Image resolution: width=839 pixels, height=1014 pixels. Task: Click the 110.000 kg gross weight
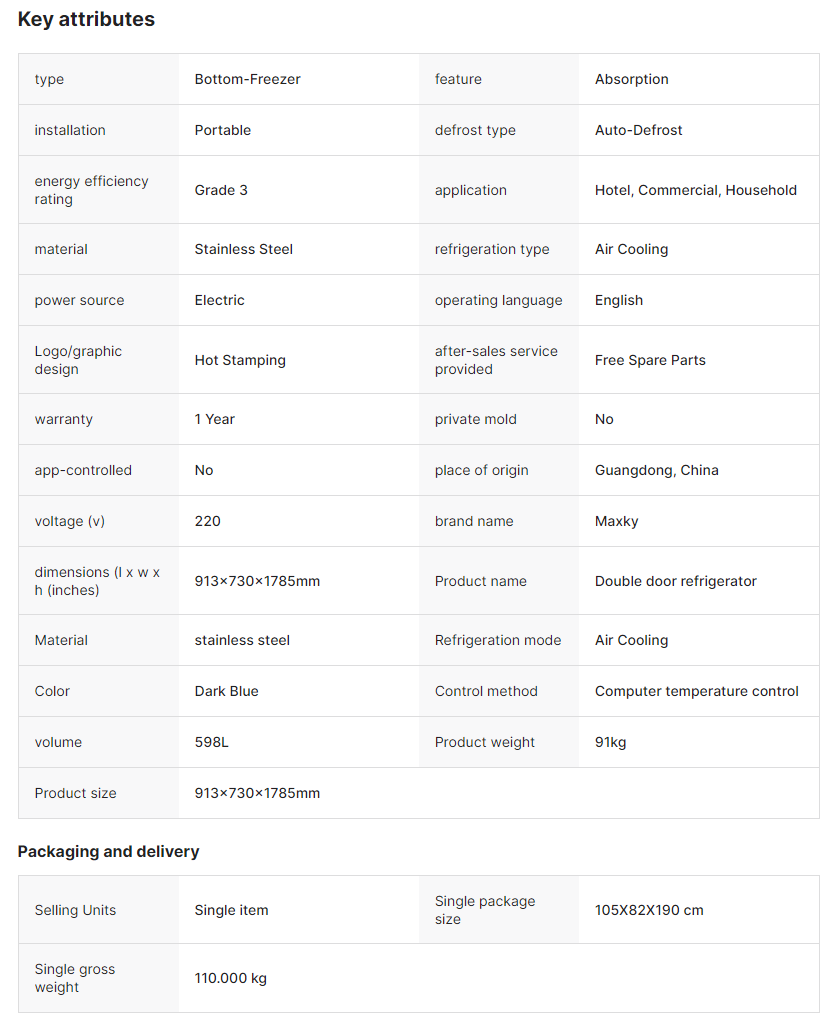(230, 978)
